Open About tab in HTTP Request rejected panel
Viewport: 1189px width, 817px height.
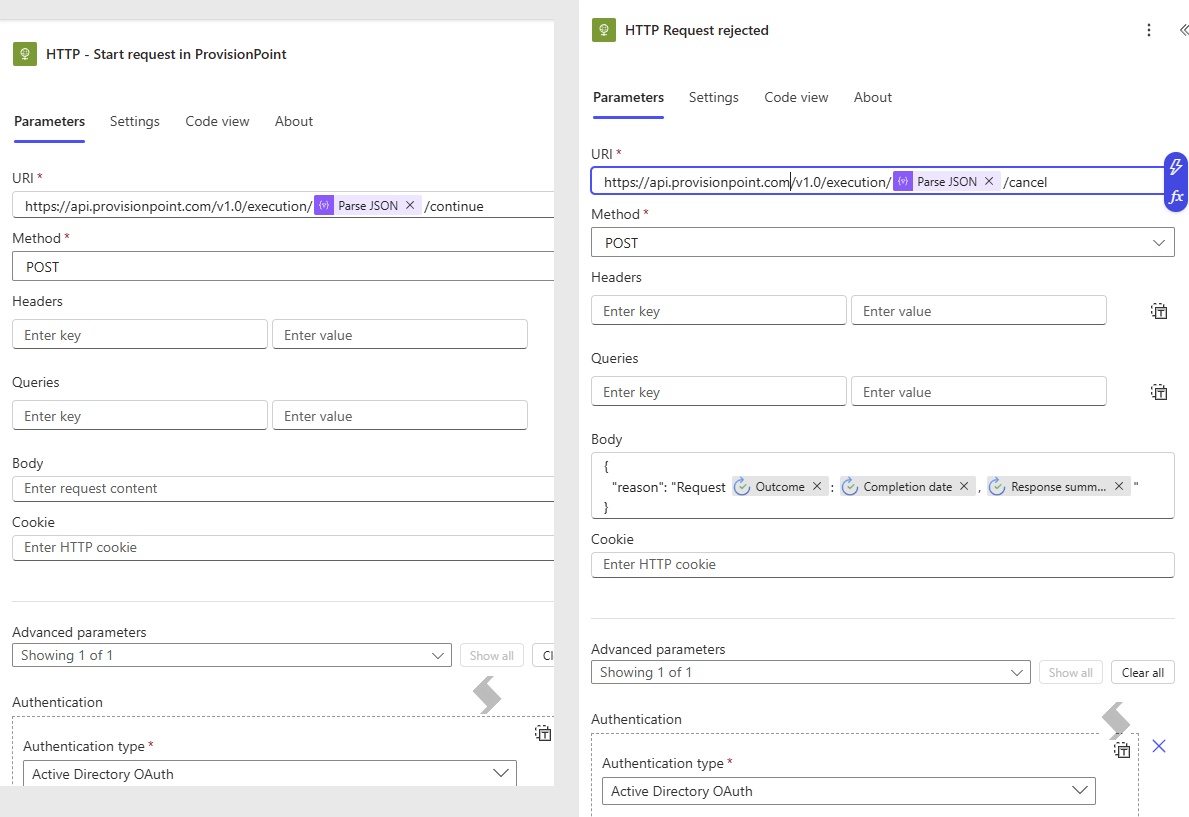873,97
